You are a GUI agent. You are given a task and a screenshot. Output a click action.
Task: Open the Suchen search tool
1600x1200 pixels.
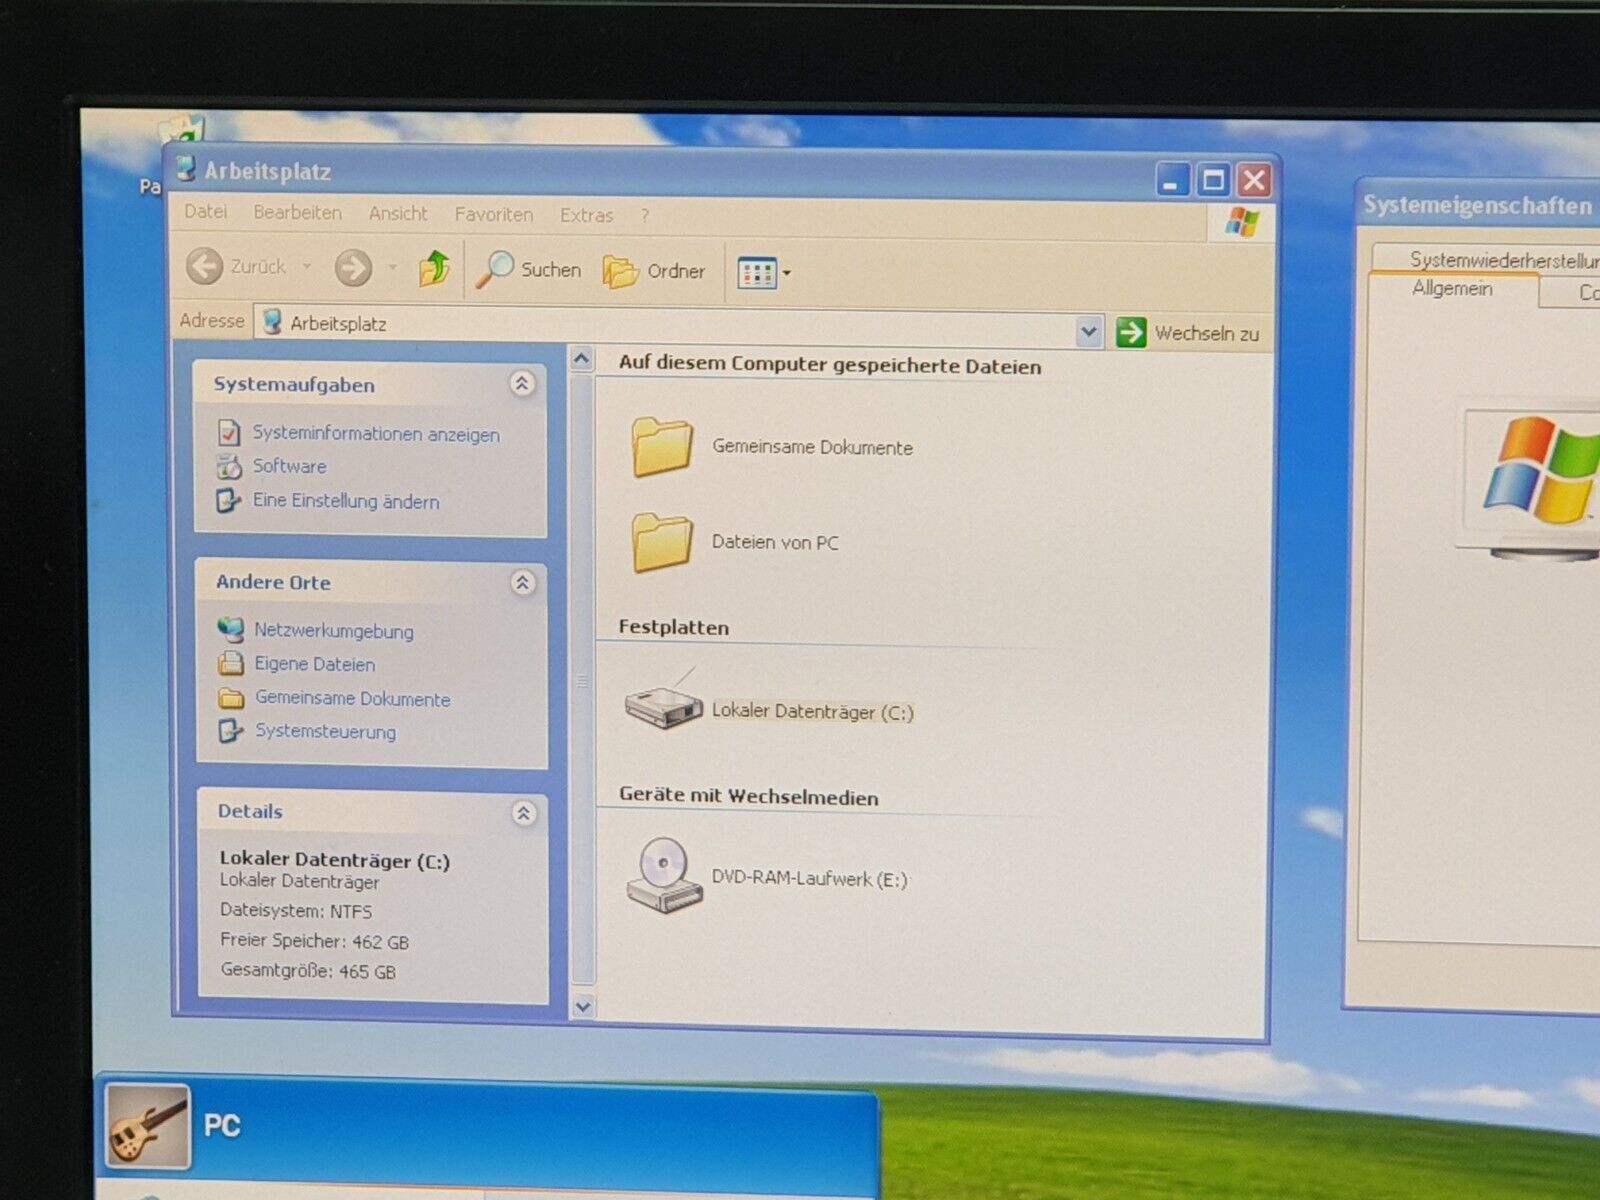528,270
